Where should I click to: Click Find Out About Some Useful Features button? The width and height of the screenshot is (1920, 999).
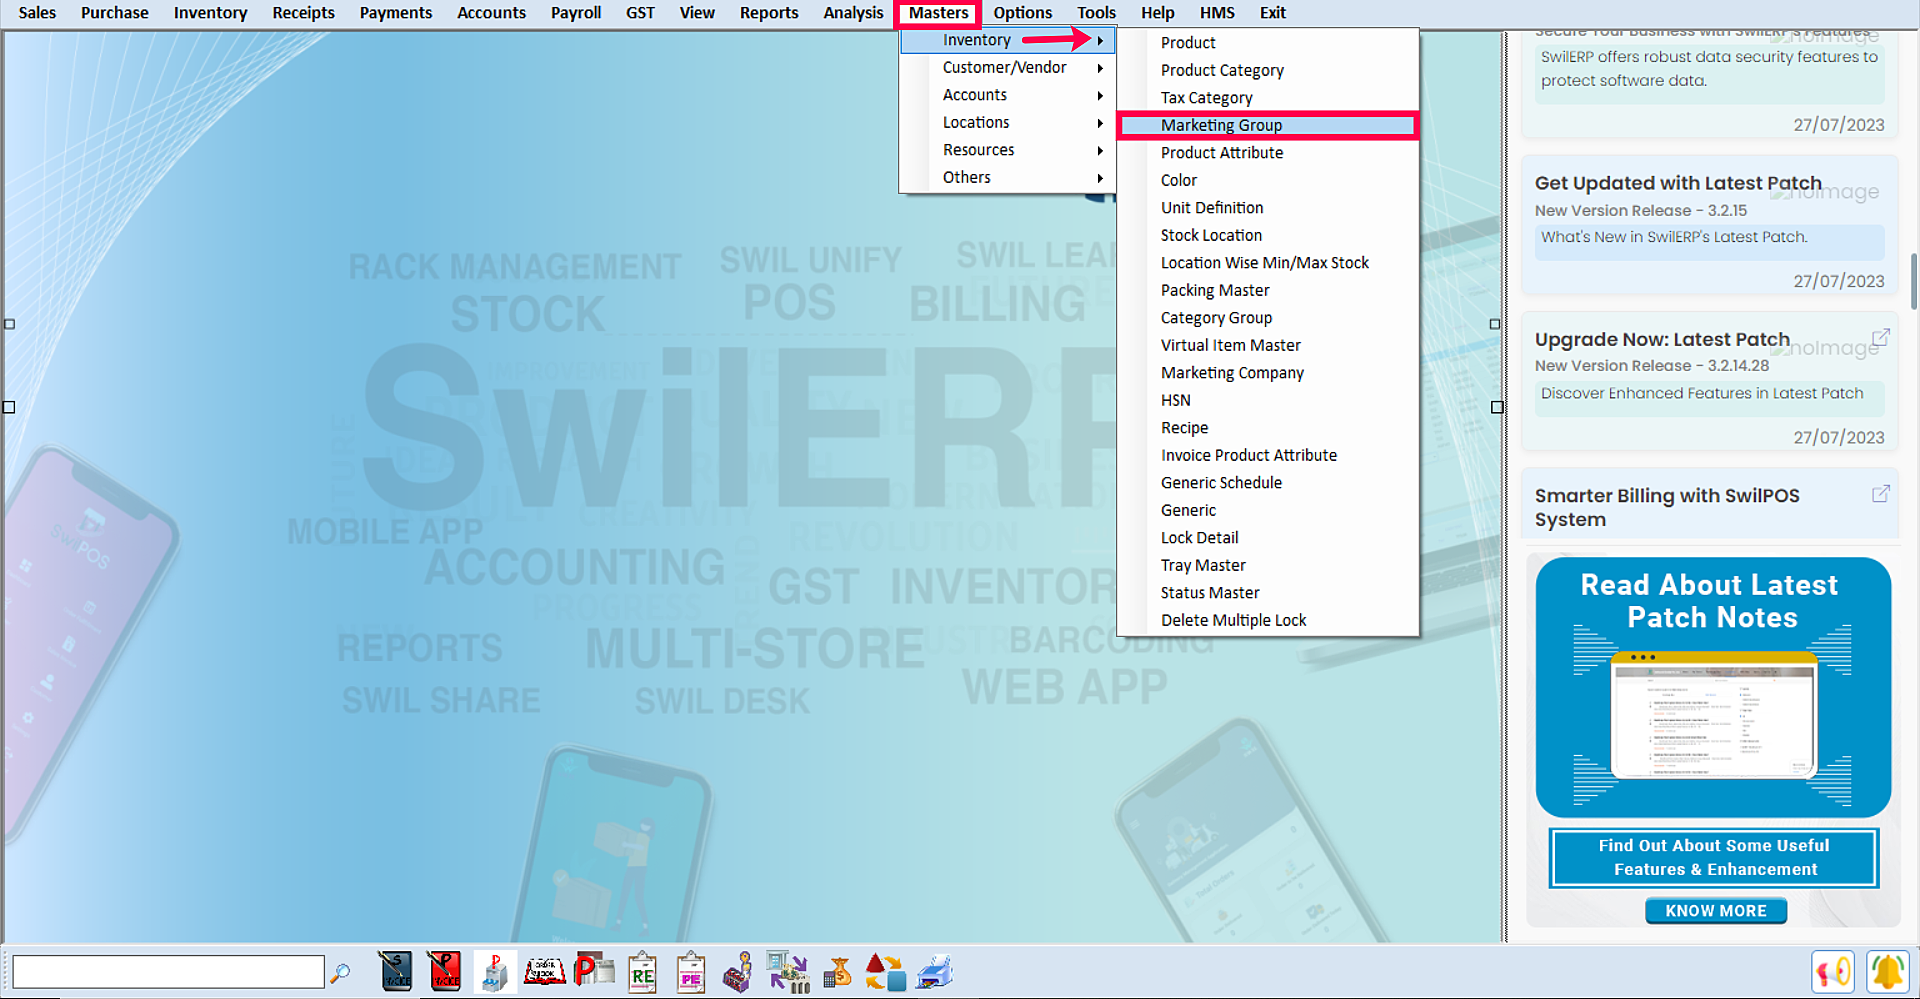[x=1714, y=857]
